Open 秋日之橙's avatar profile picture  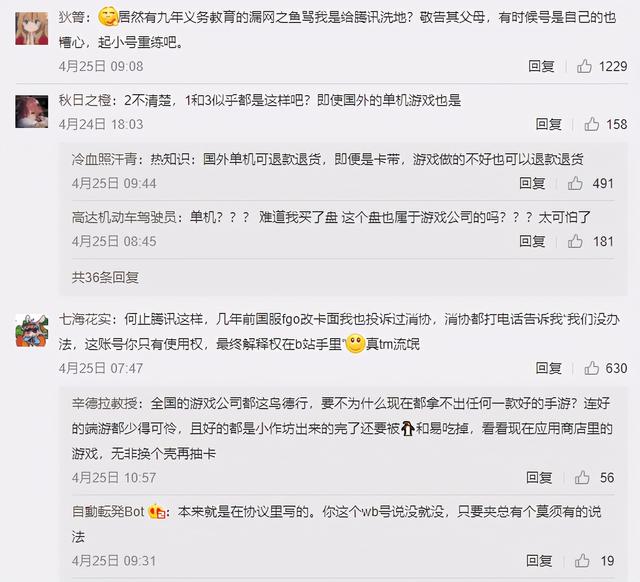coord(32,111)
